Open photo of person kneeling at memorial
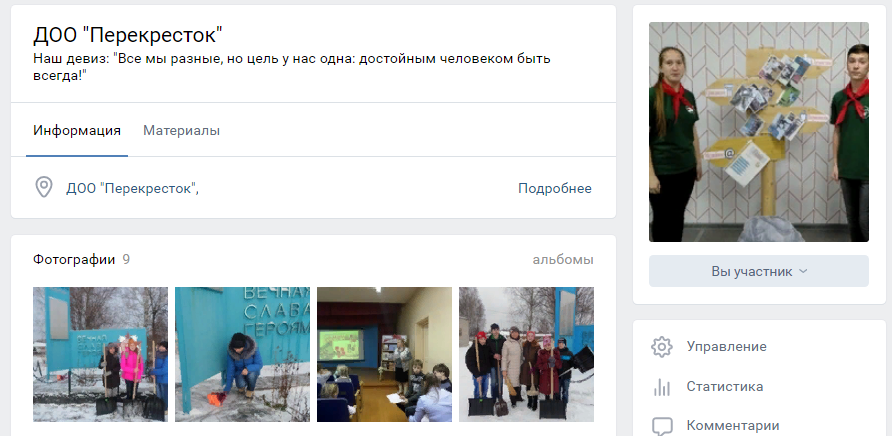The height and width of the screenshot is (436, 892). pyautogui.click(x=242, y=354)
